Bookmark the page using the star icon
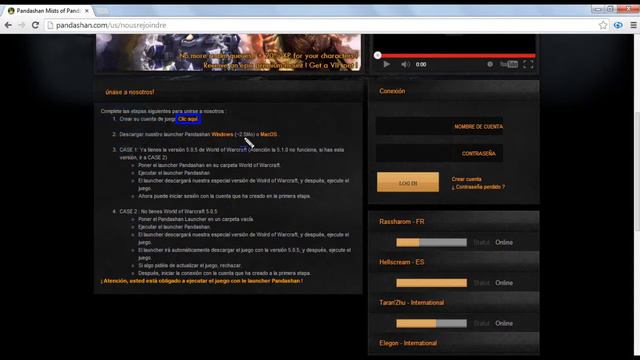Screen dimensions: 640x360 [x=603, y=25]
